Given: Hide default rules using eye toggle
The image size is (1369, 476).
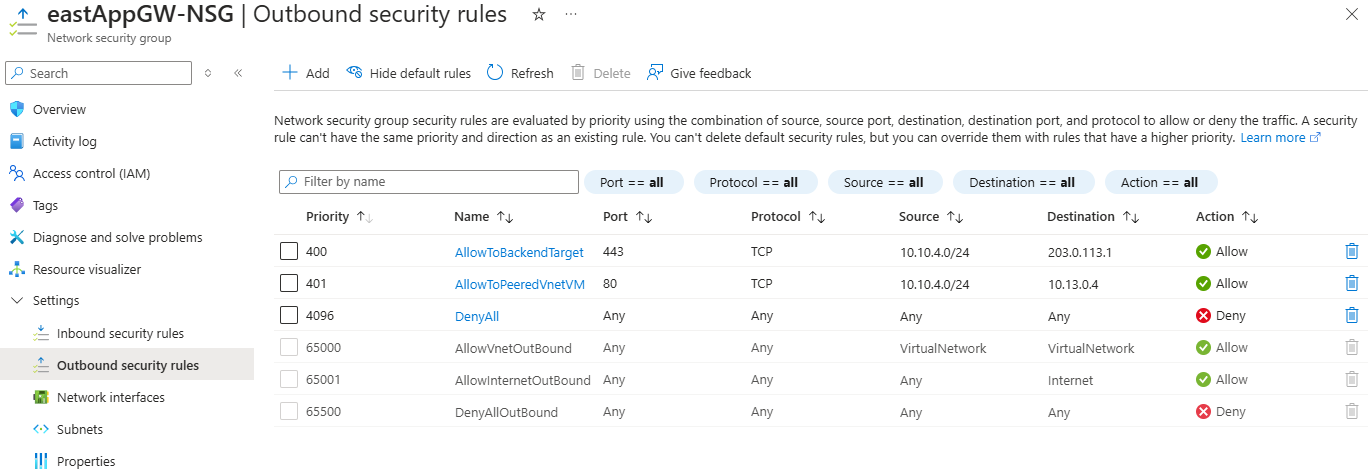Looking at the screenshot, I should pos(354,73).
